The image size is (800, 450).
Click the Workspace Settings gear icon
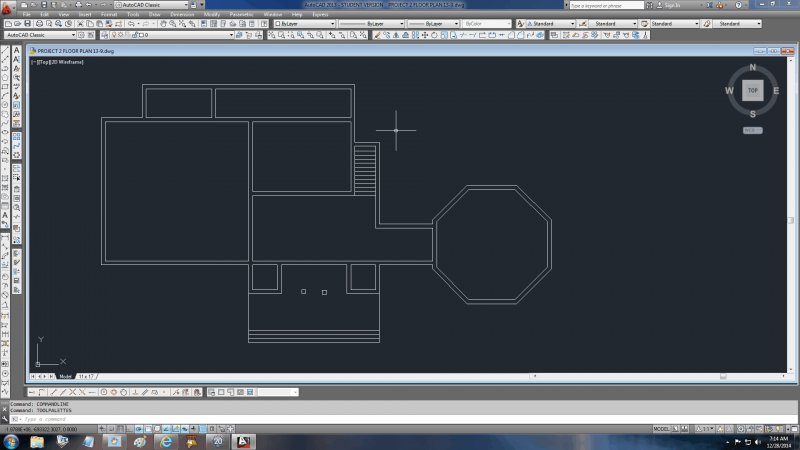tap(81, 35)
